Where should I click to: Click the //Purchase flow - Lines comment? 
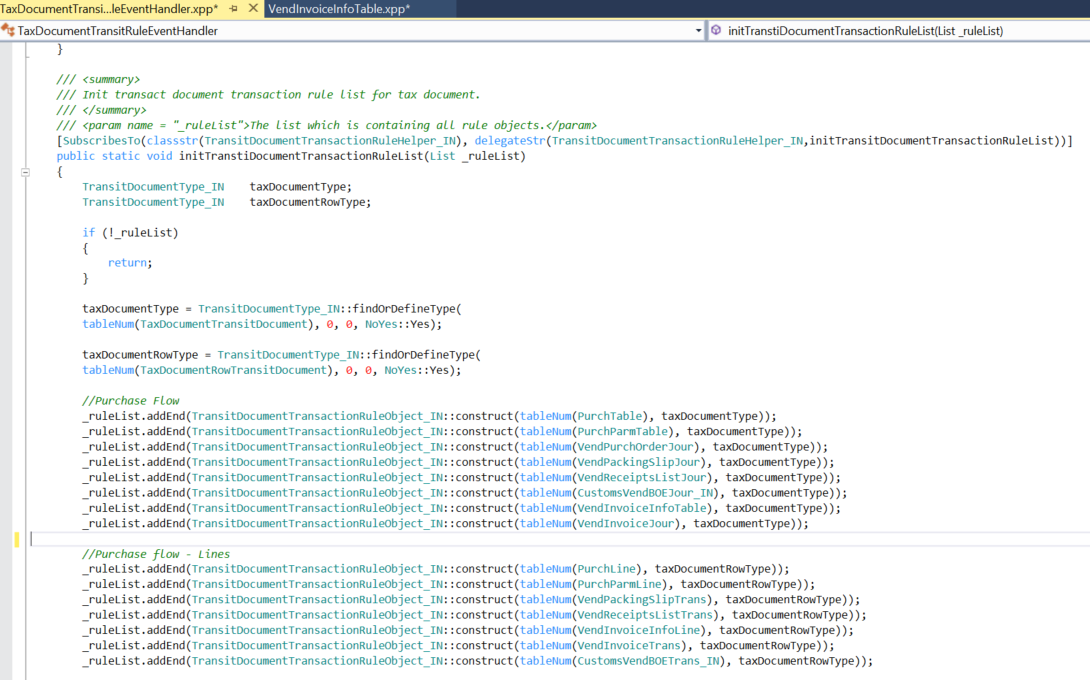(156, 554)
